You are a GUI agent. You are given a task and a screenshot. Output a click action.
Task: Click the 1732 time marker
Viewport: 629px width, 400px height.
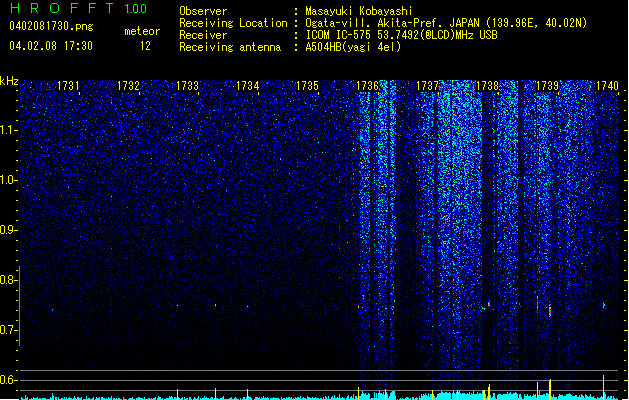[128, 86]
